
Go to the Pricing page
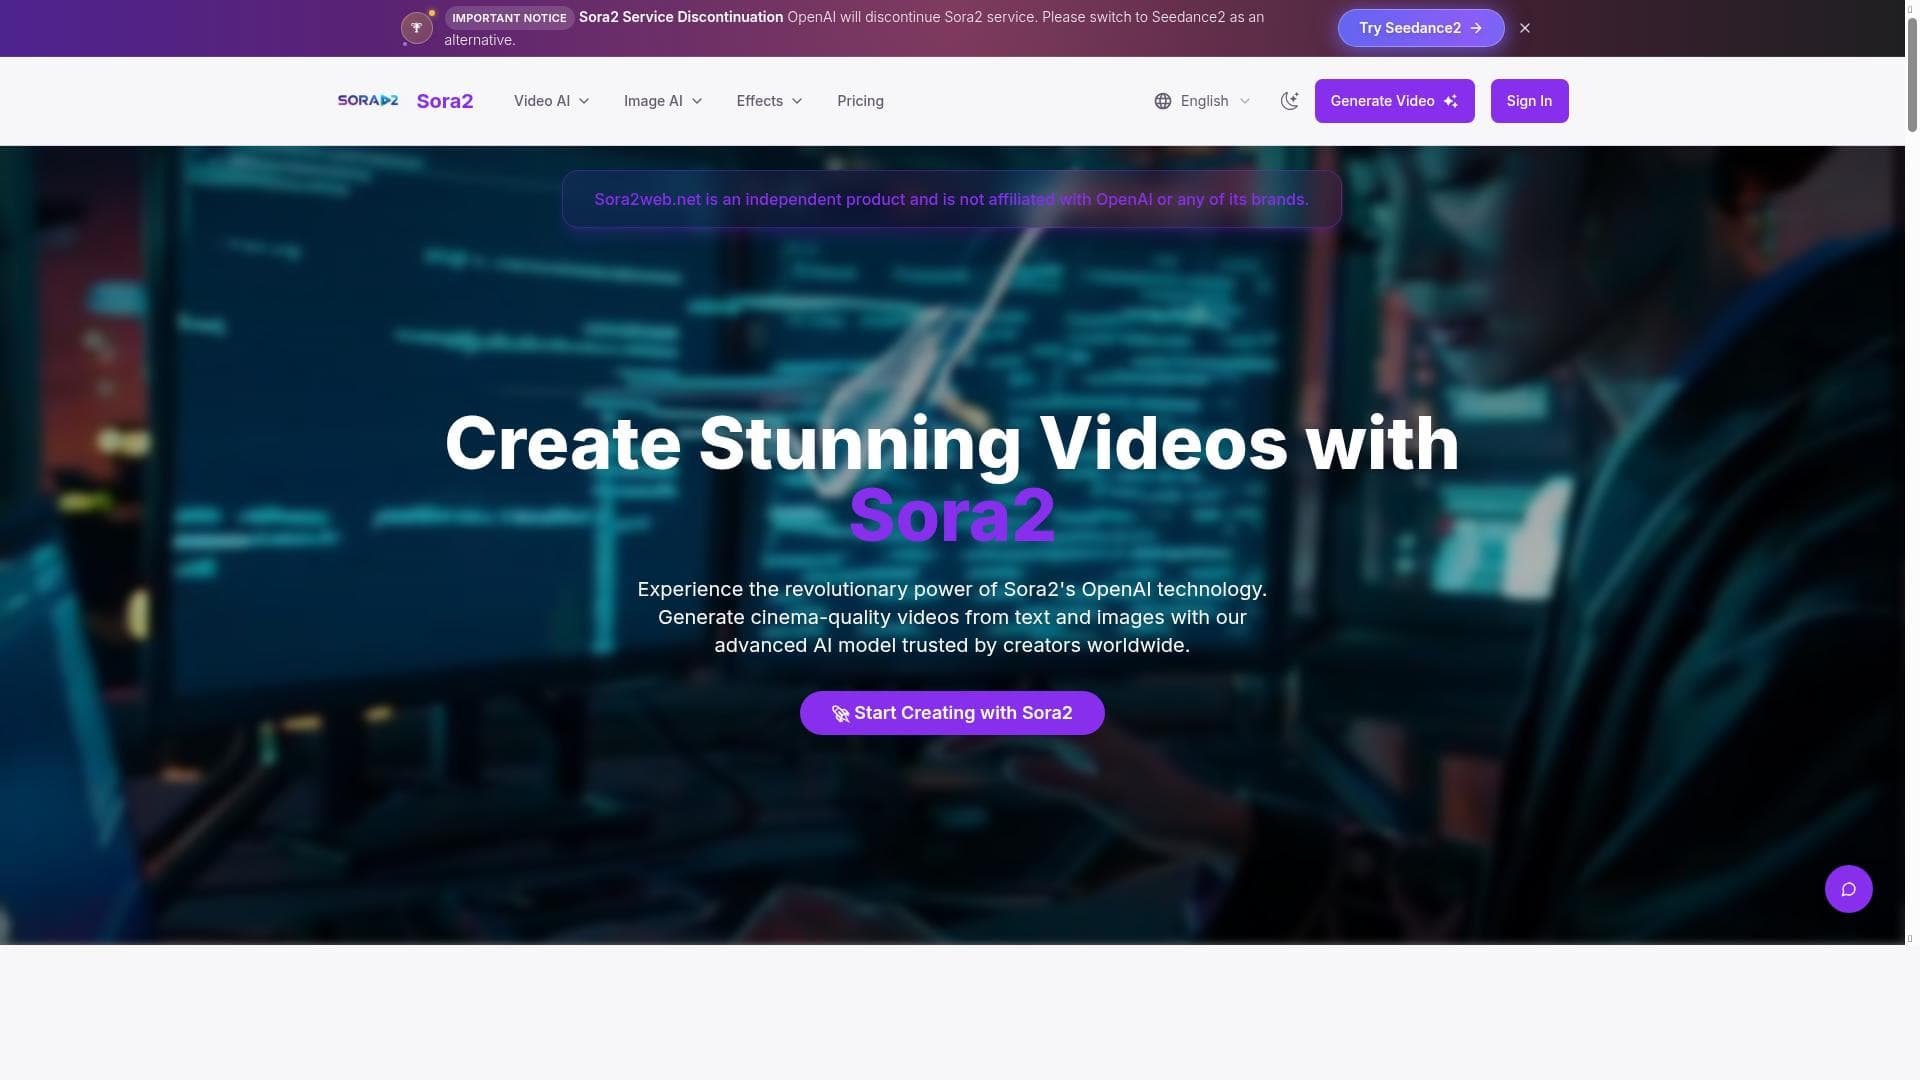pos(860,101)
